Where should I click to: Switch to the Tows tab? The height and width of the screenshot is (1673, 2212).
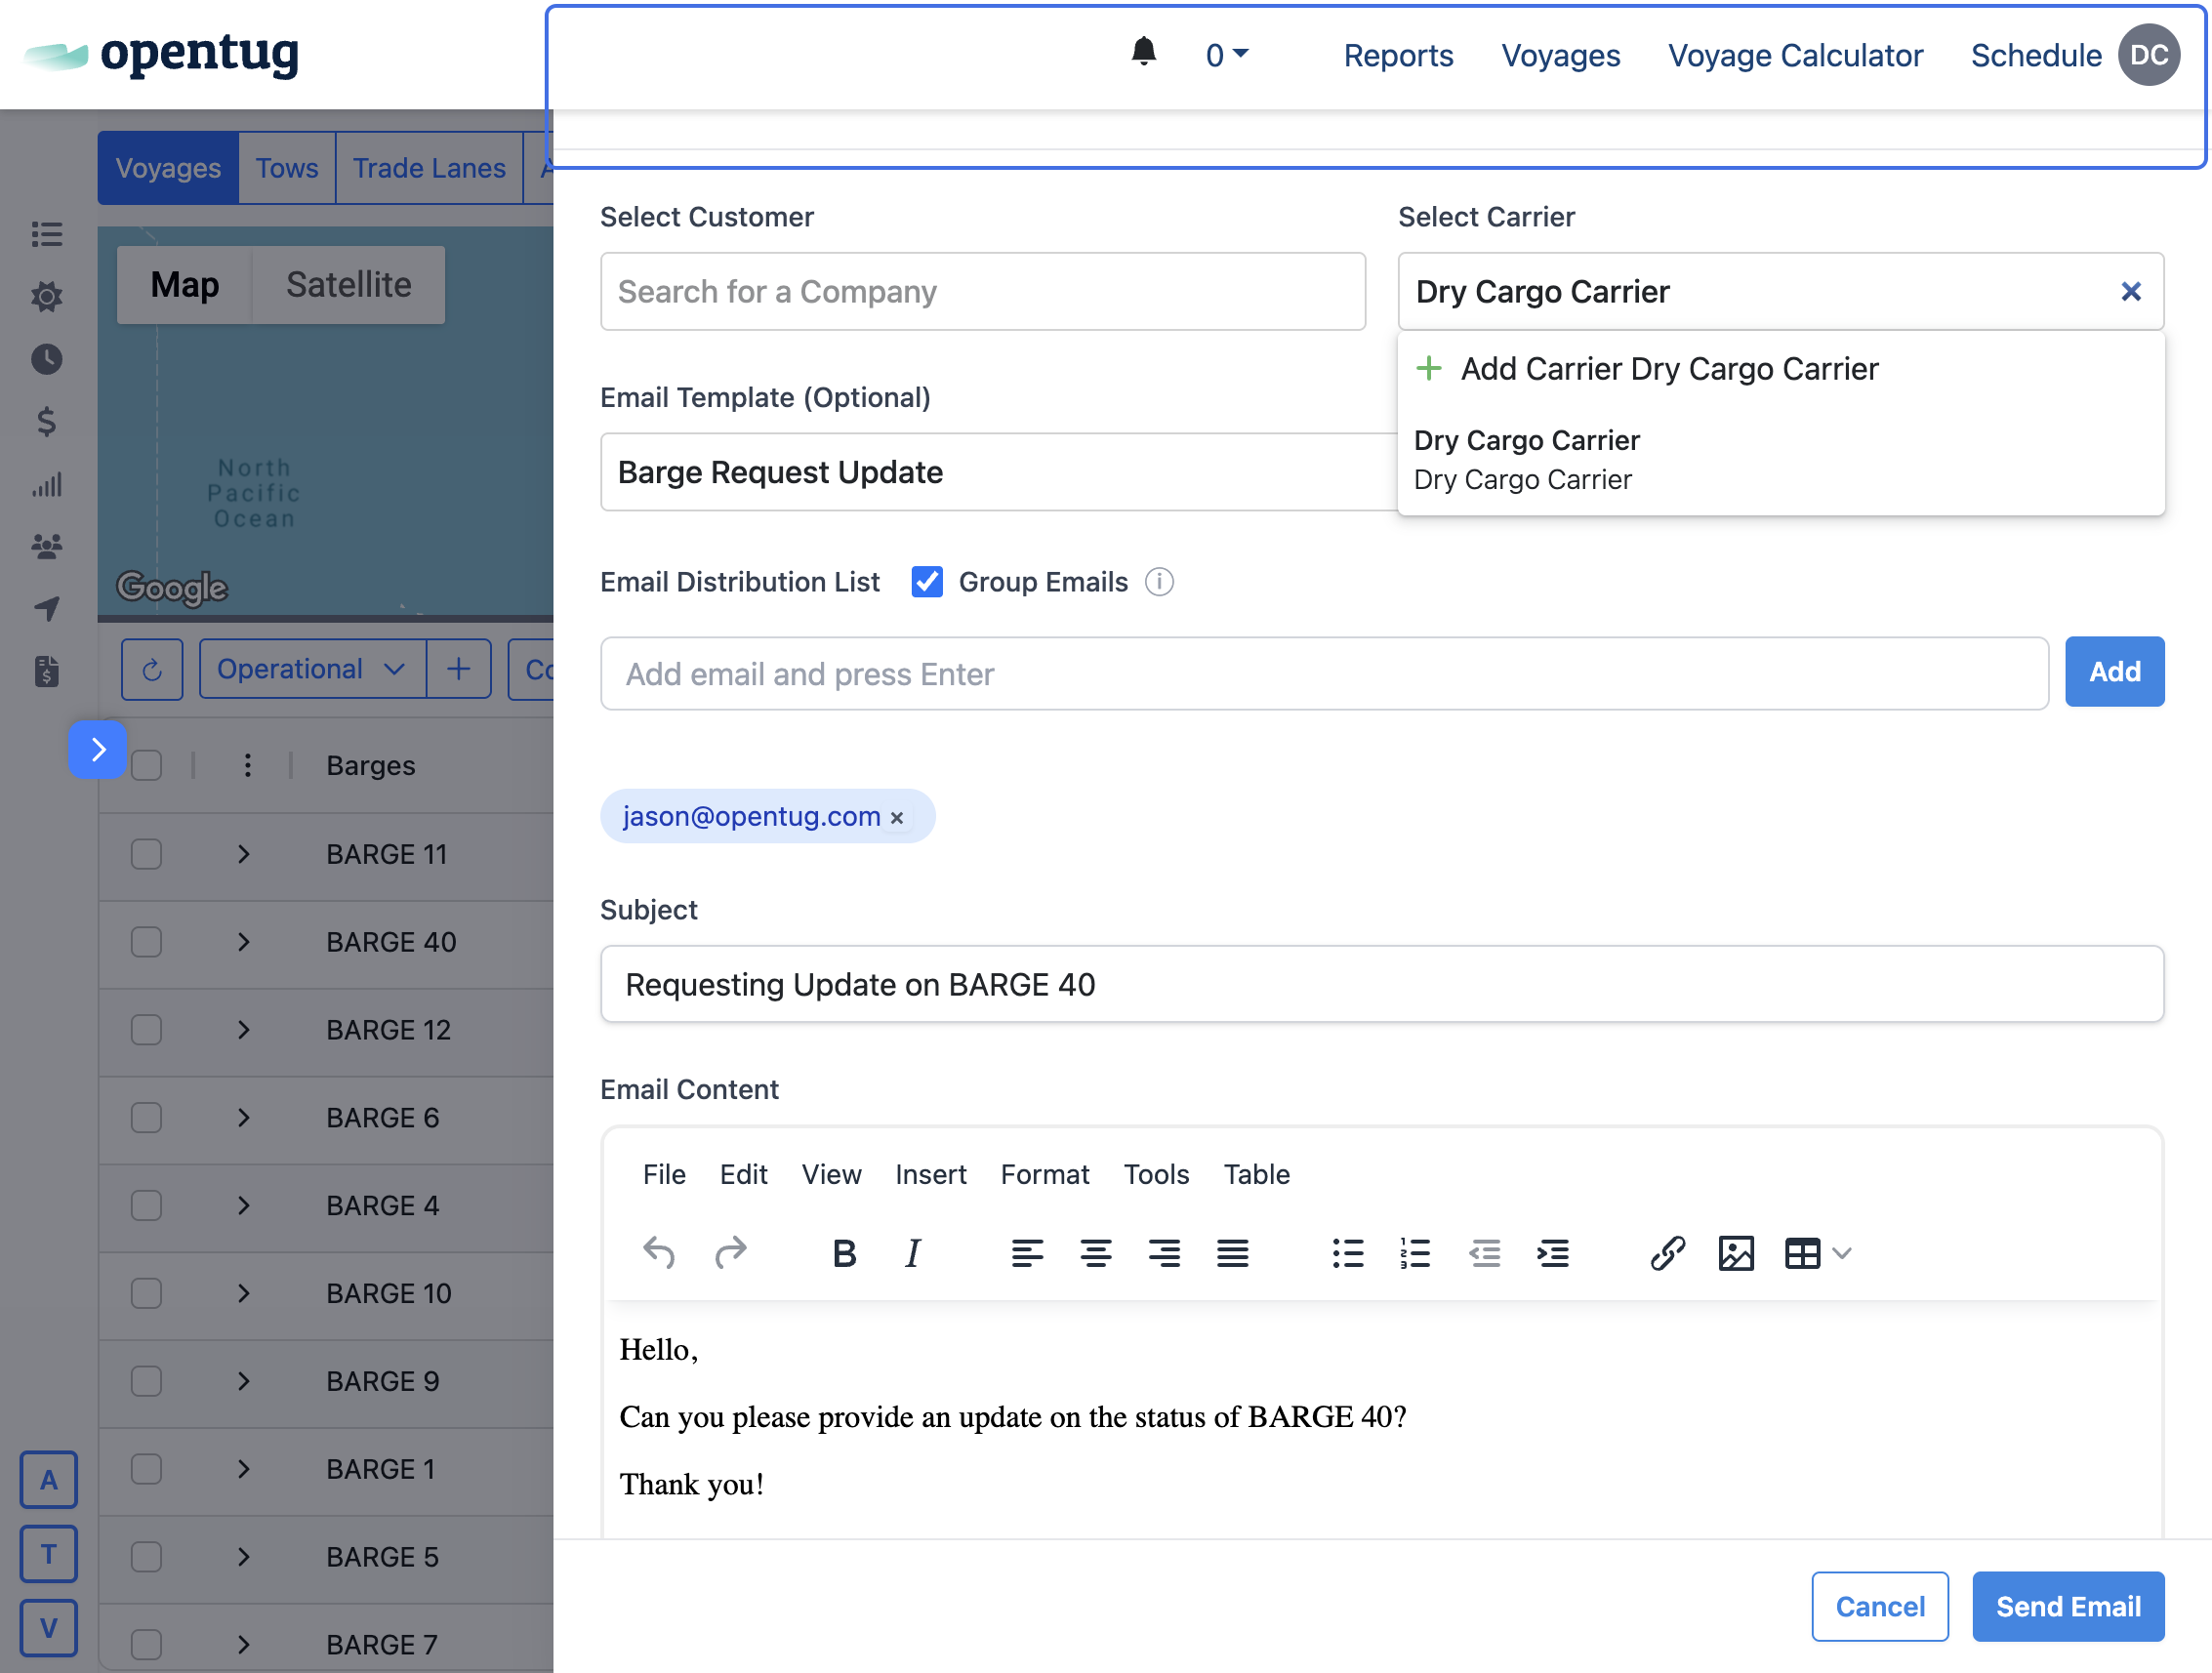tap(286, 168)
